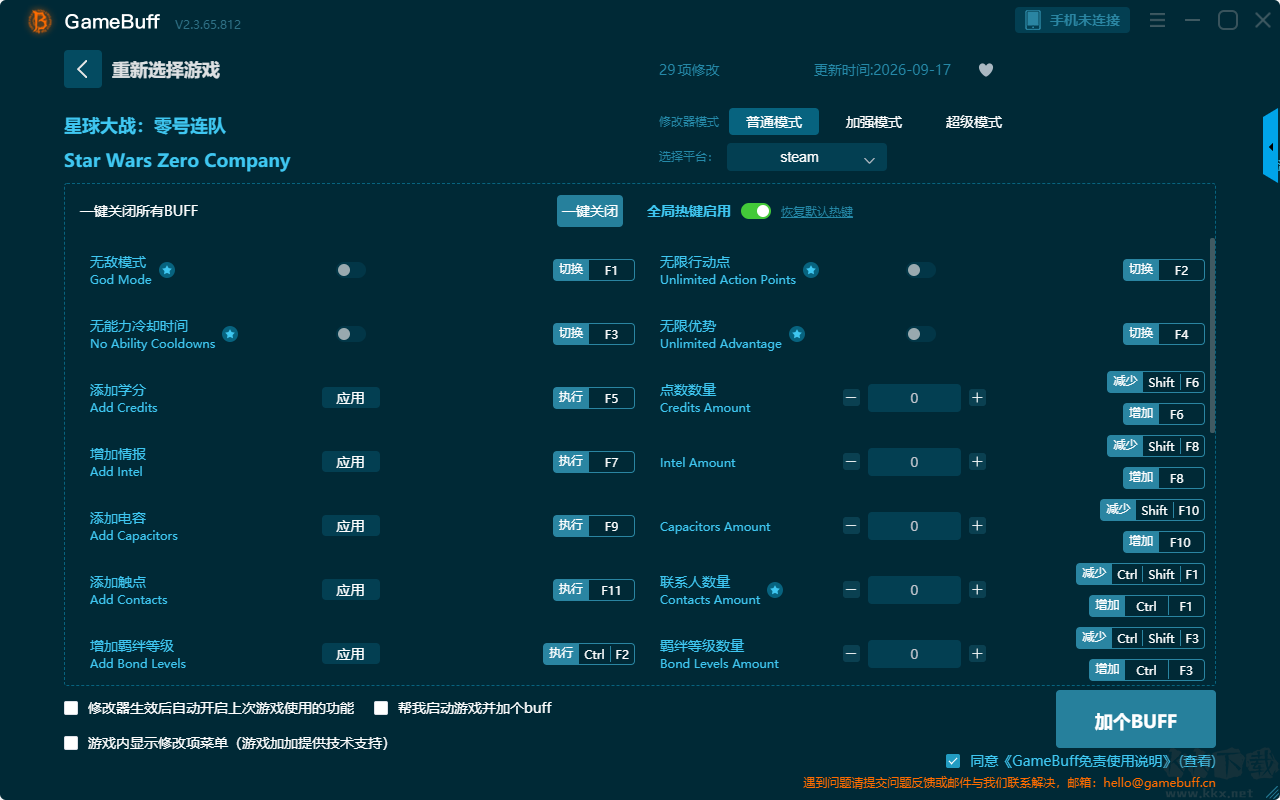Change the Add Credits F5 hotkey
Screen dimensions: 1280x800
(594, 398)
